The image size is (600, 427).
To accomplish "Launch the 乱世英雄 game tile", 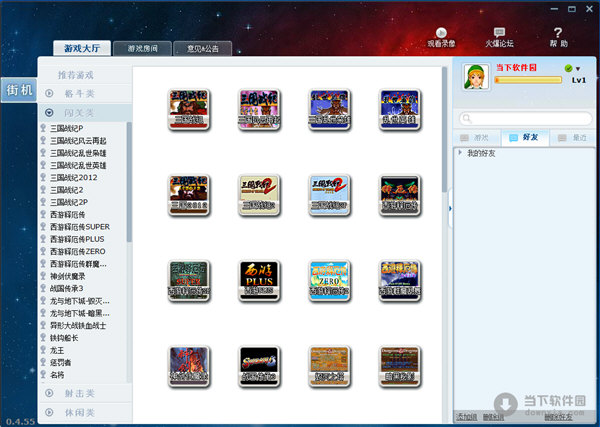I will (x=399, y=109).
